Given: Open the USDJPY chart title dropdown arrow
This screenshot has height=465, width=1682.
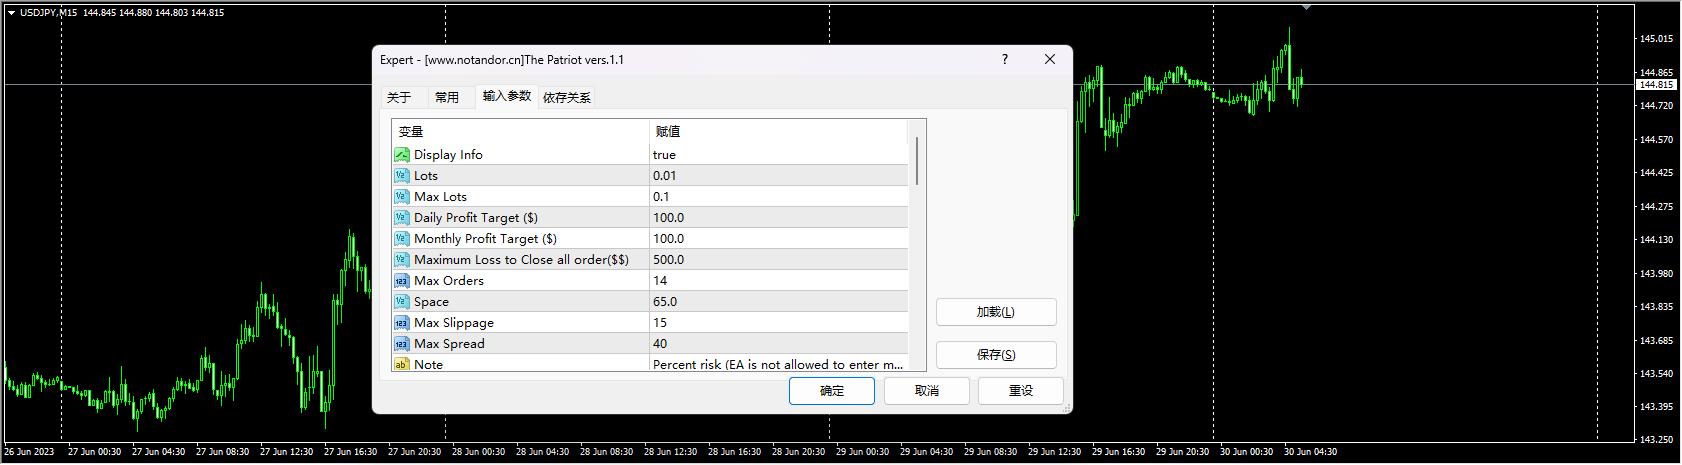Looking at the screenshot, I should (11, 13).
